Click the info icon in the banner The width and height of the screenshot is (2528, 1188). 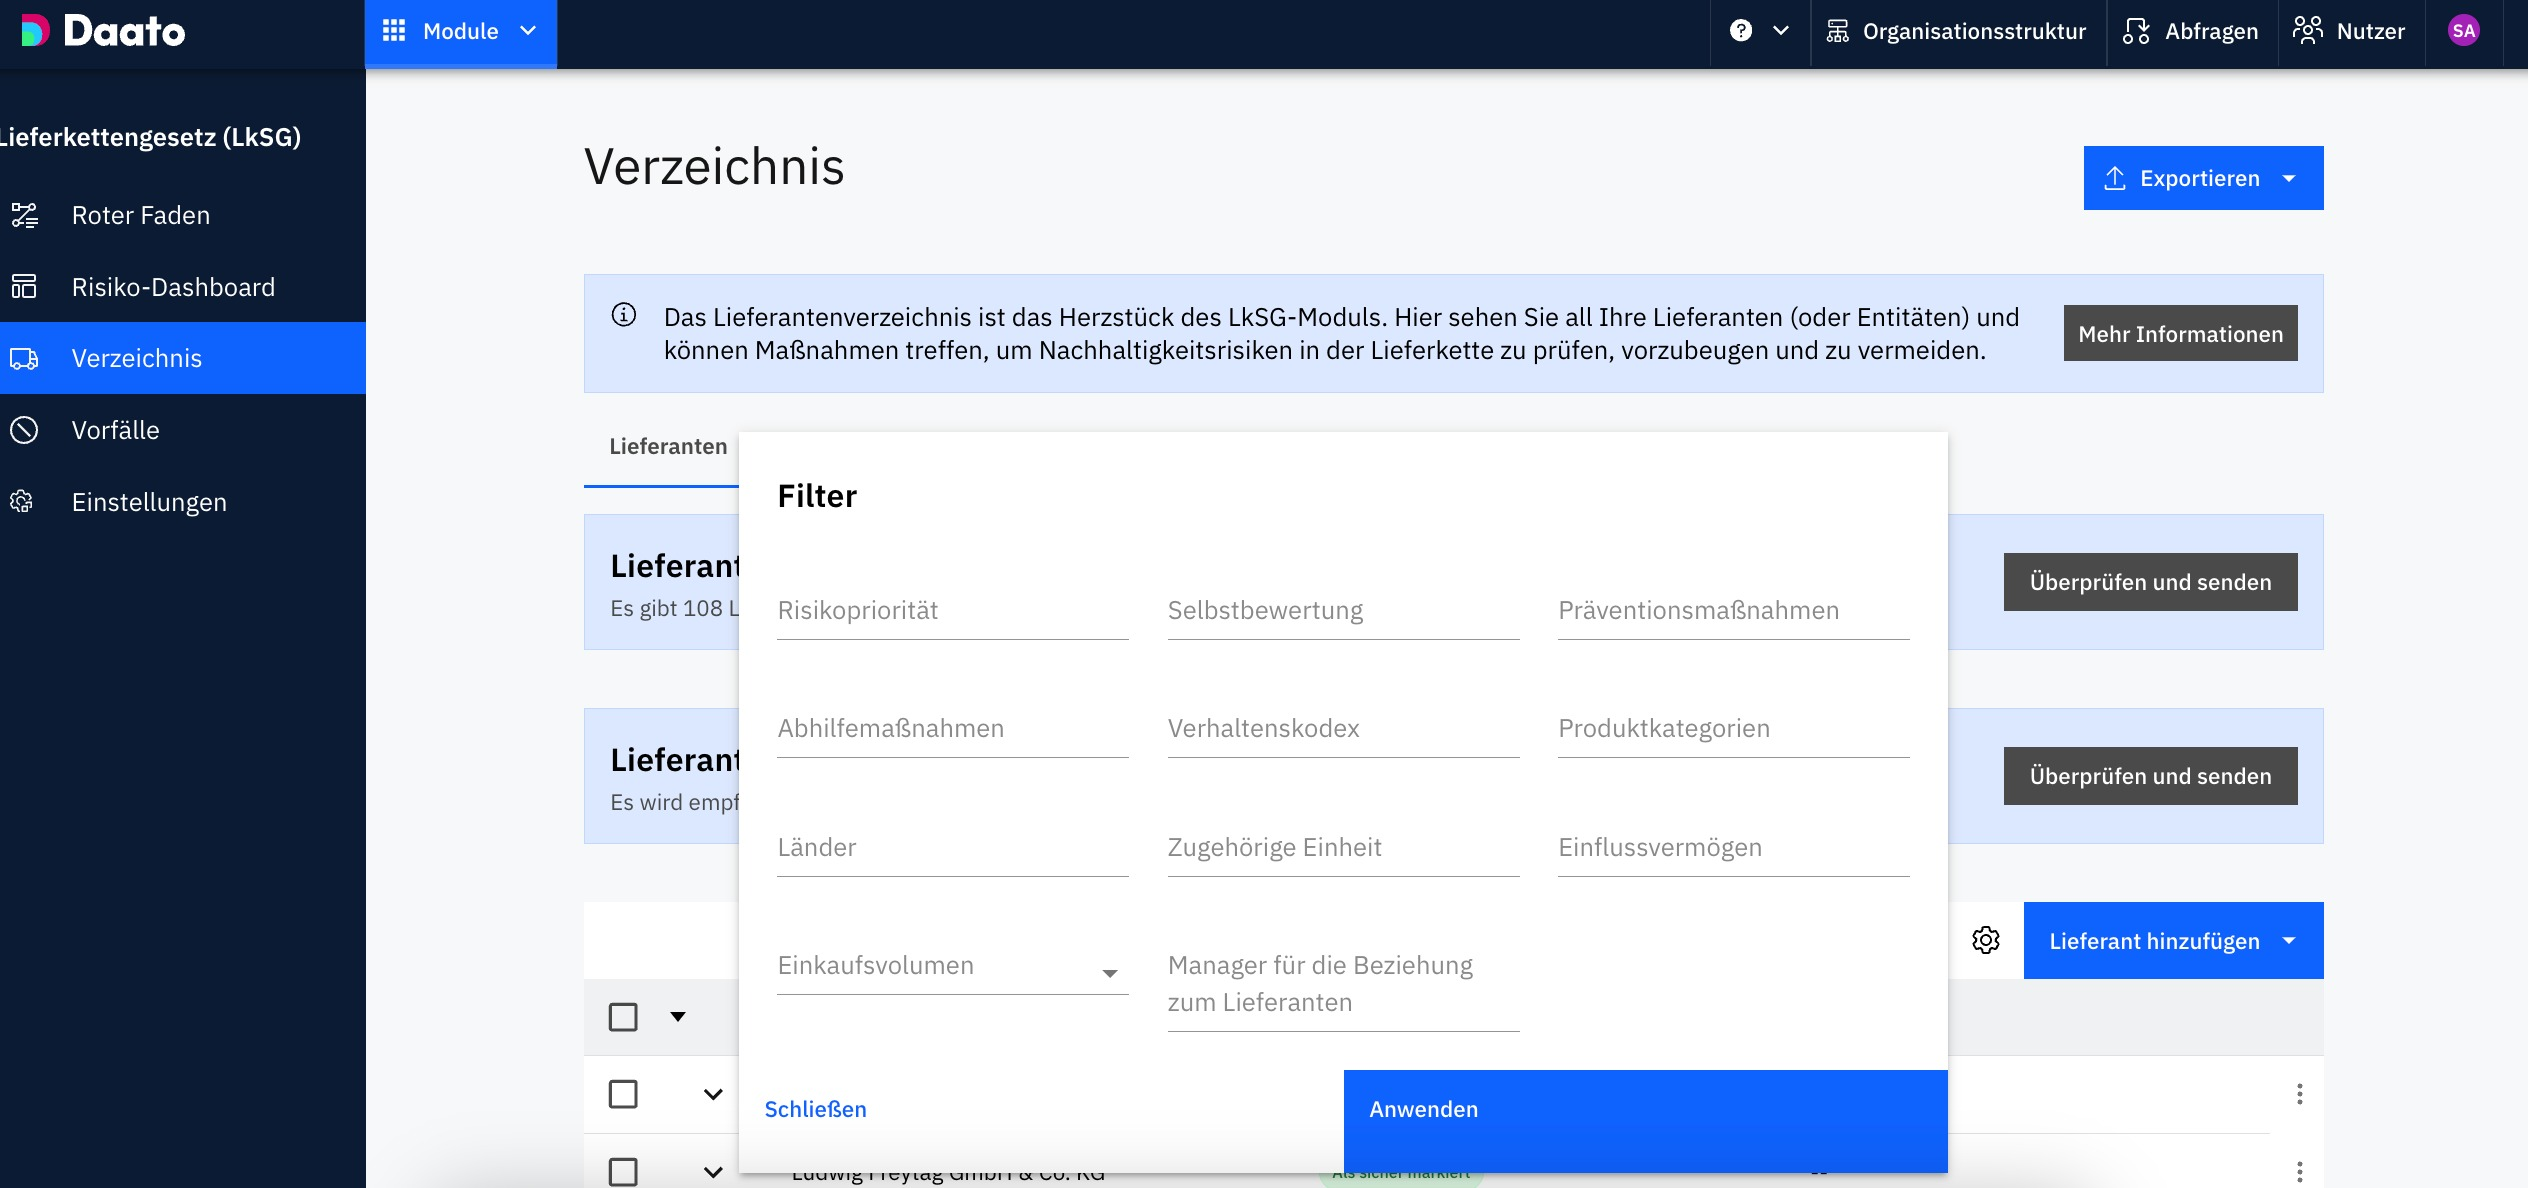(x=624, y=316)
